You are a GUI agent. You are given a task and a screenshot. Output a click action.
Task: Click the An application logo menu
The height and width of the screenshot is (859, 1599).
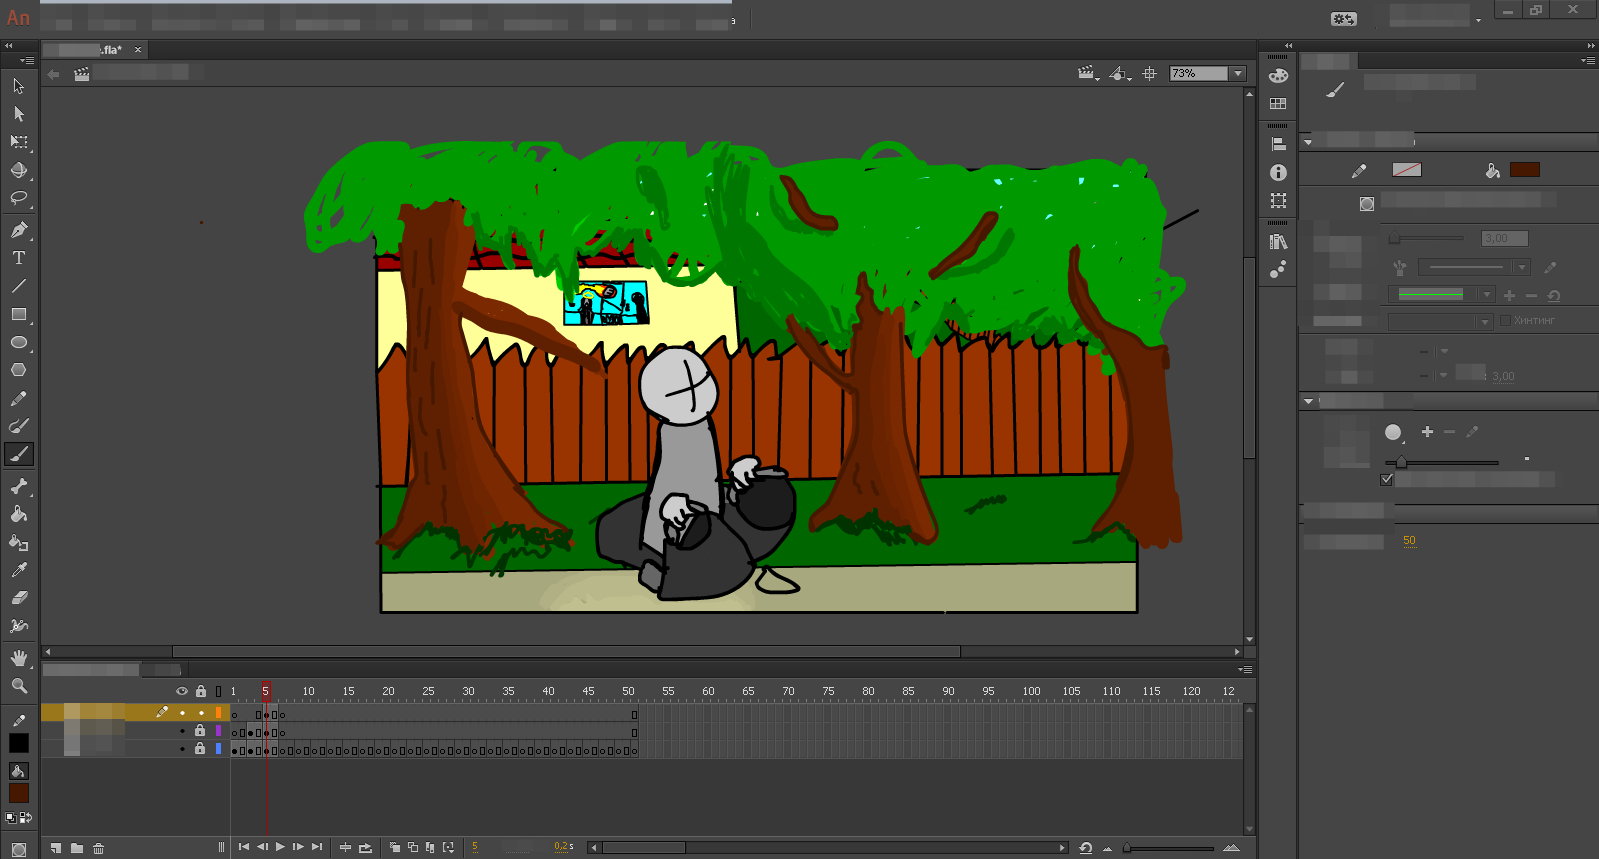pos(18,17)
